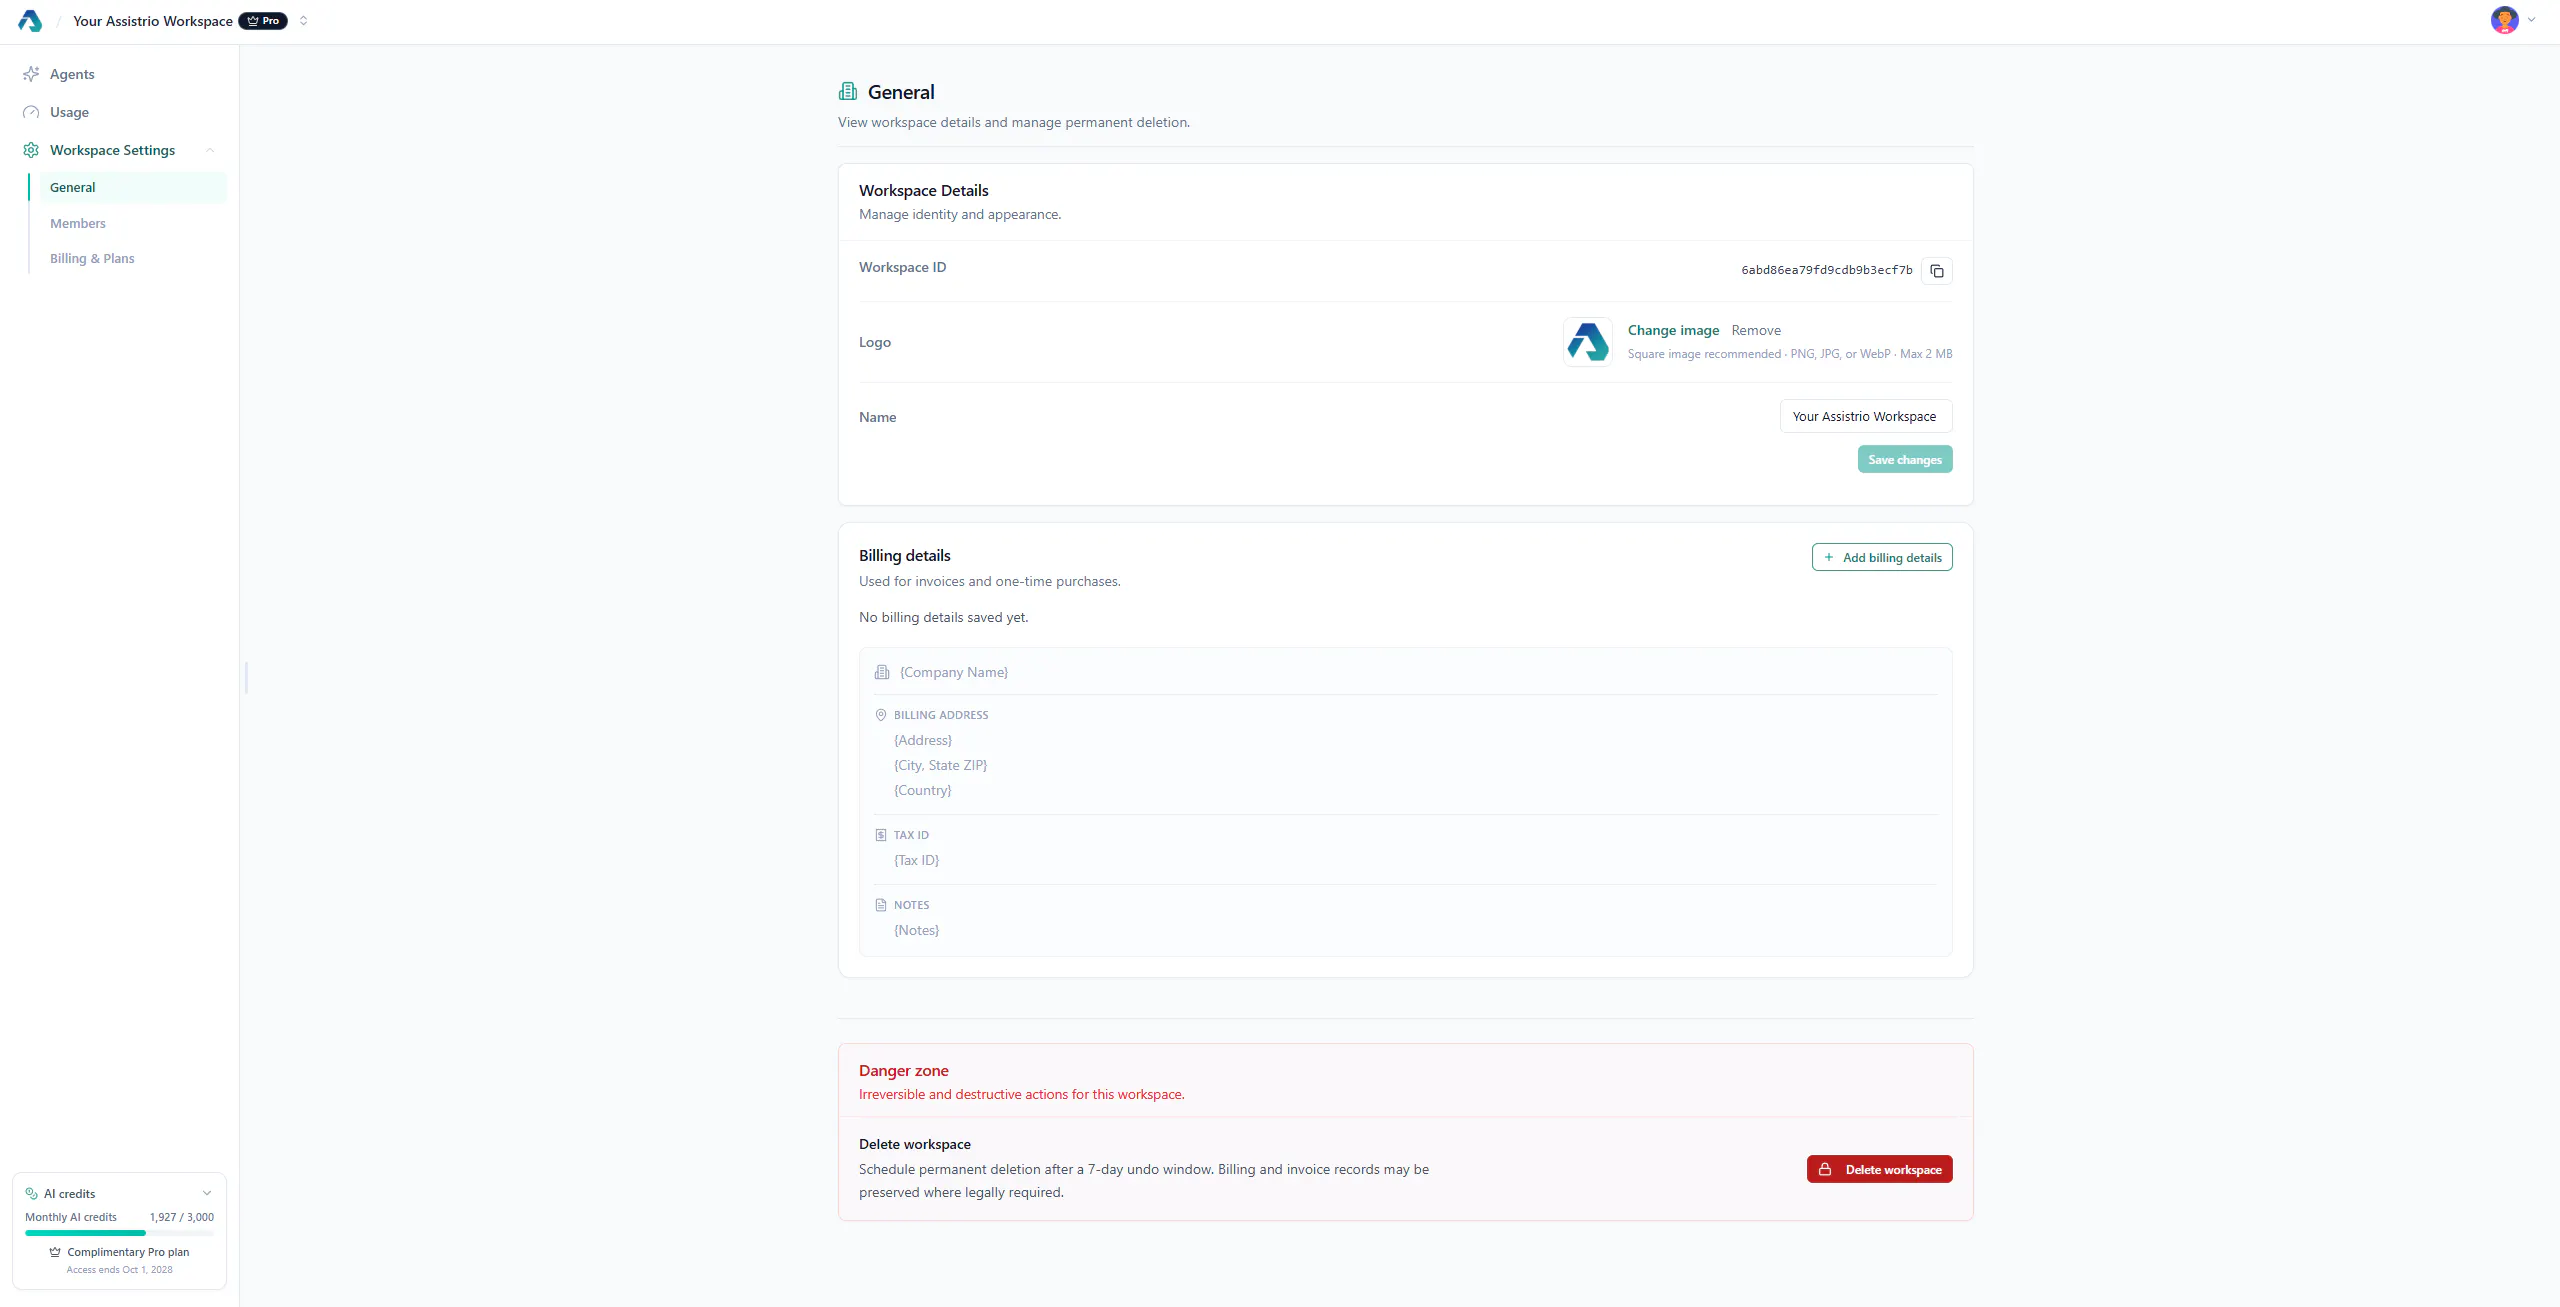The width and height of the screenshot is (2560, 1307).
Task: Open the user avatar menu
Action: [2504, 20]
